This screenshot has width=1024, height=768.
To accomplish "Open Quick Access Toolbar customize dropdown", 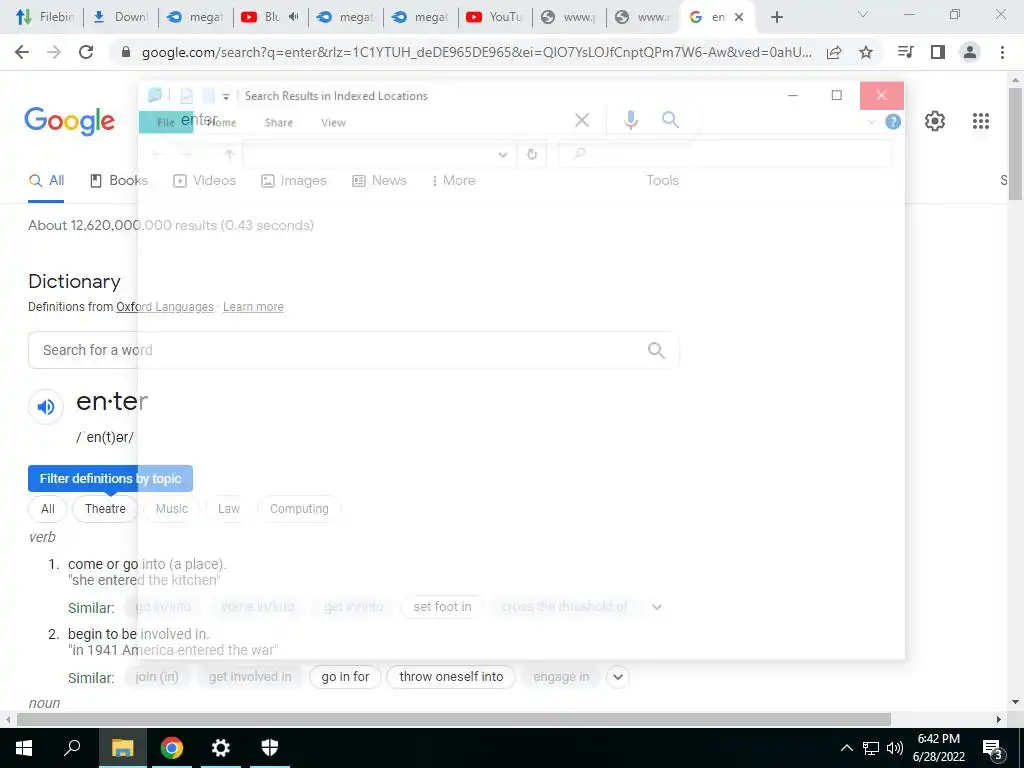I will (226, 97).
